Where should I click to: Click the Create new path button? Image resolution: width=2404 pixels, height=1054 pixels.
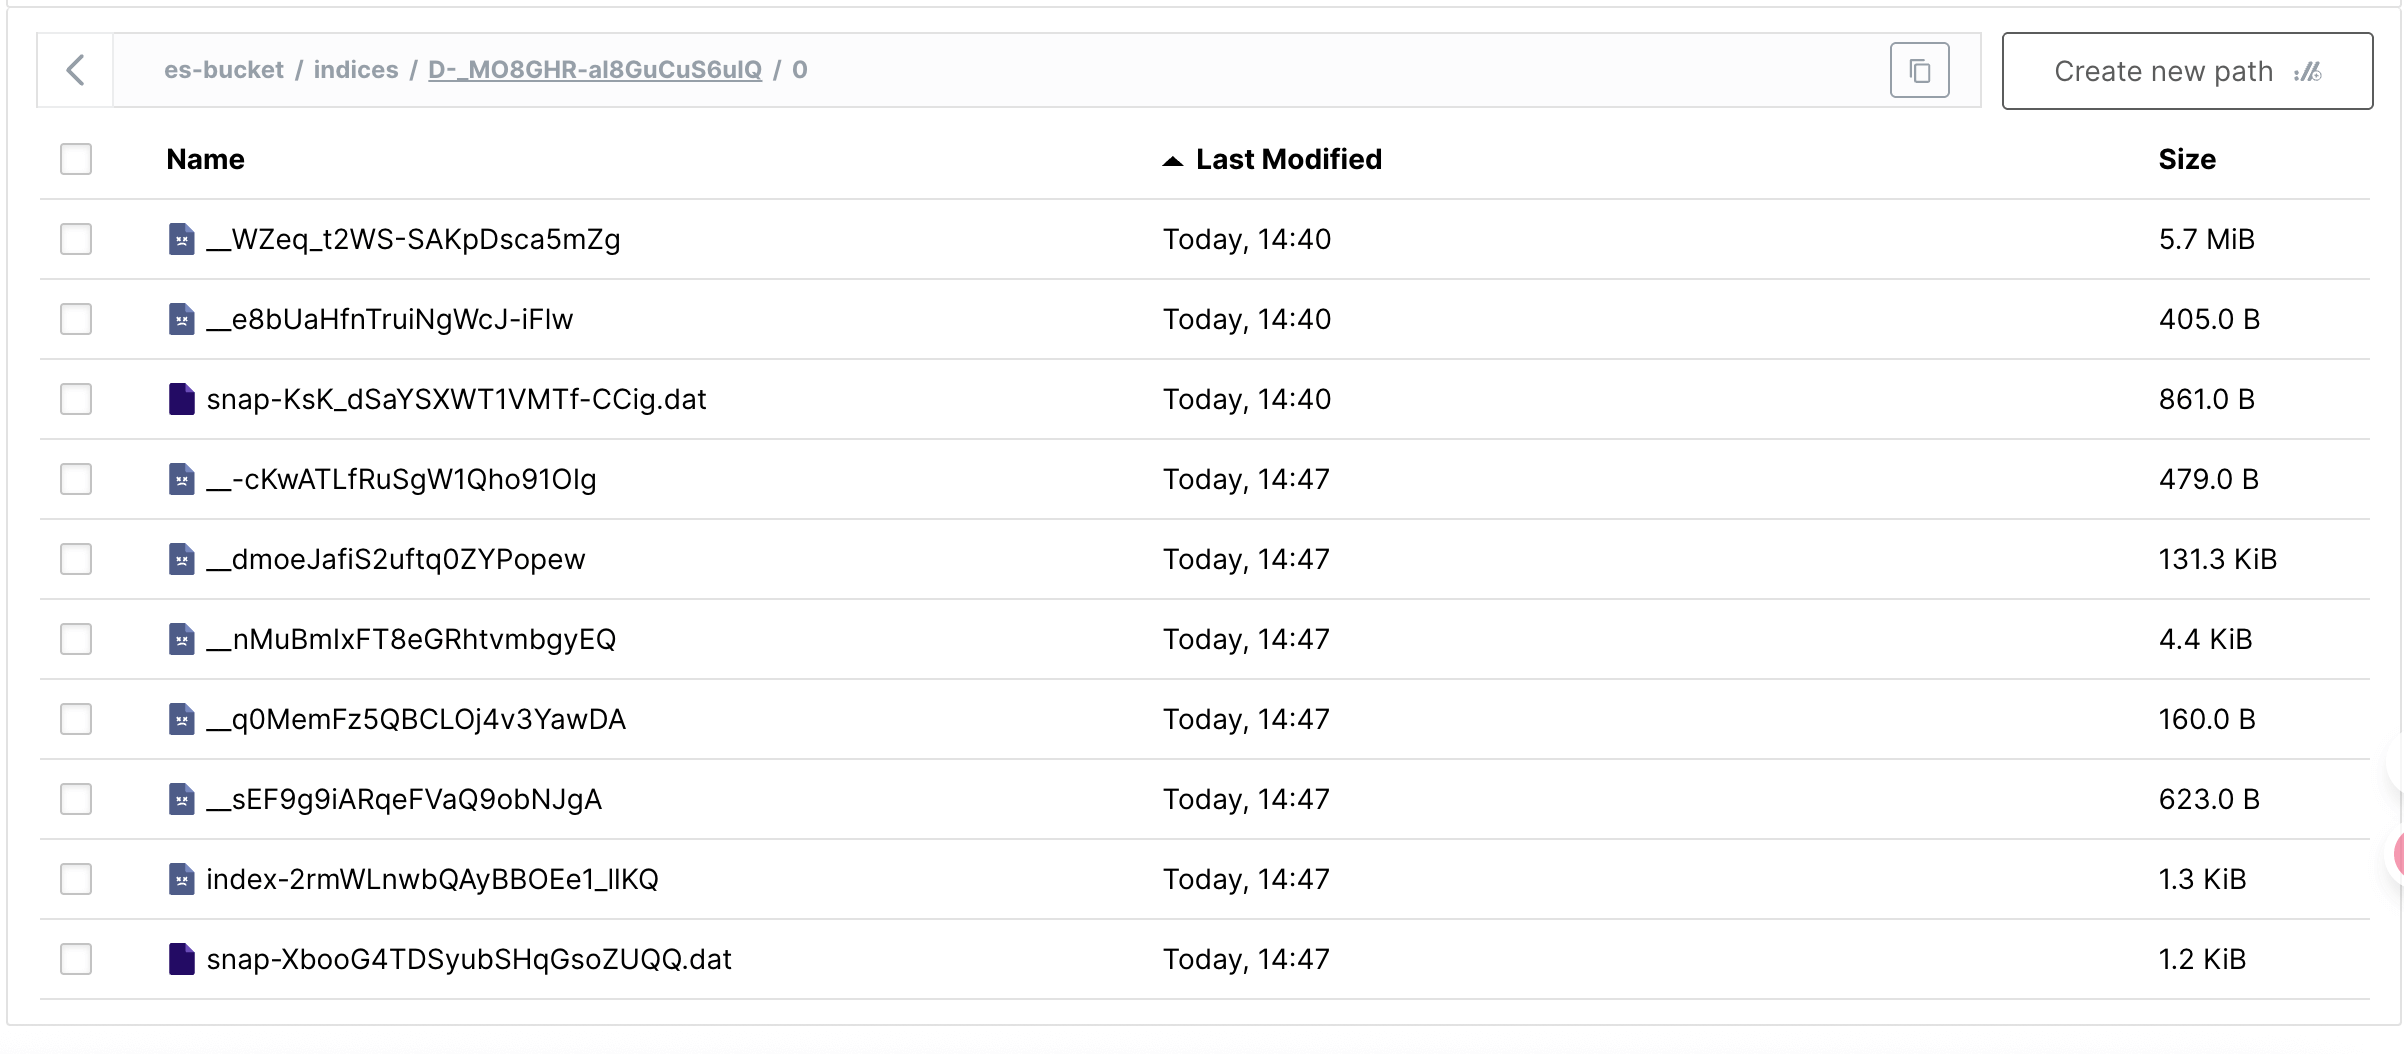[x=2187, y=71]
